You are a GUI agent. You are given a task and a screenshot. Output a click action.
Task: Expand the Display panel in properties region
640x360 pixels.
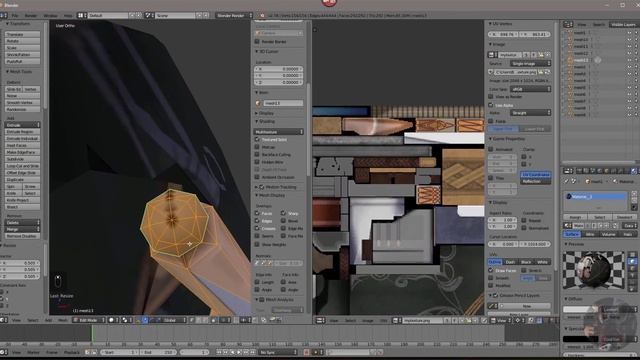point(264,113)
